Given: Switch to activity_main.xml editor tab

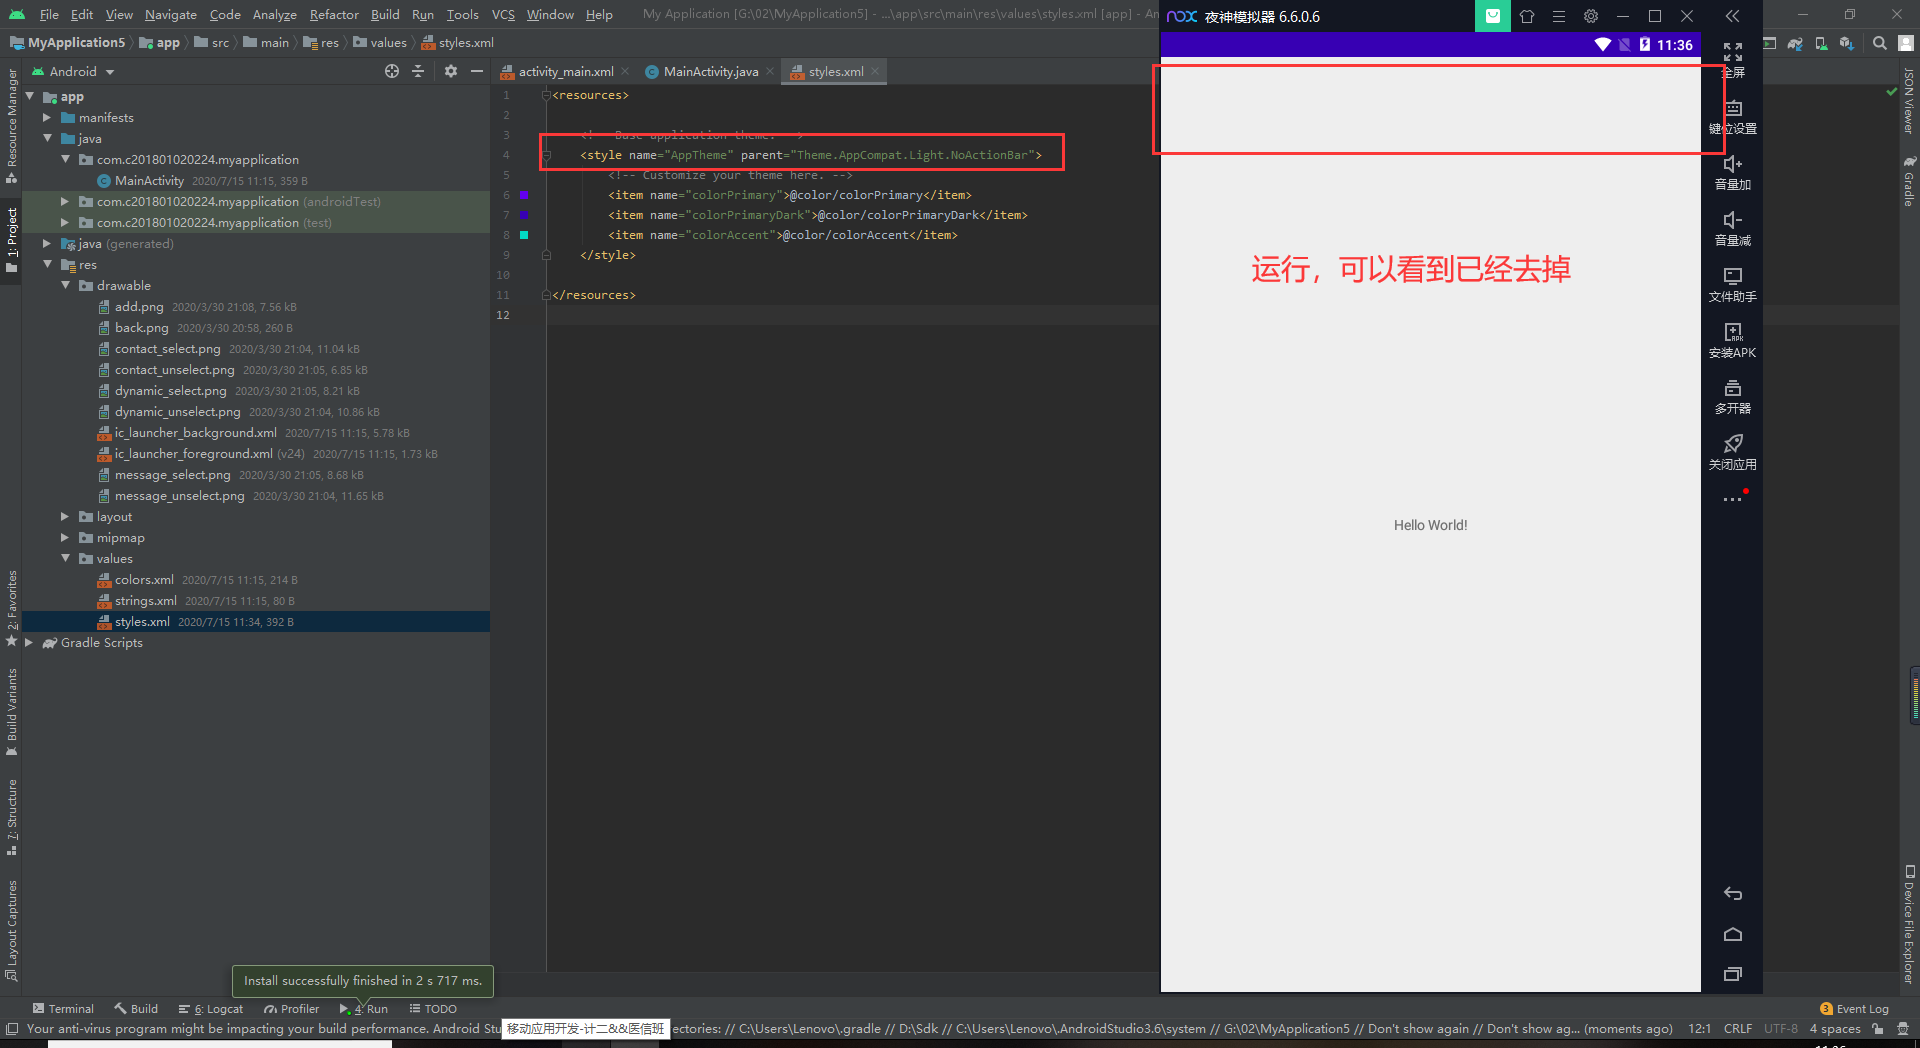Looking at the screenshot, I should pos(566,71).
